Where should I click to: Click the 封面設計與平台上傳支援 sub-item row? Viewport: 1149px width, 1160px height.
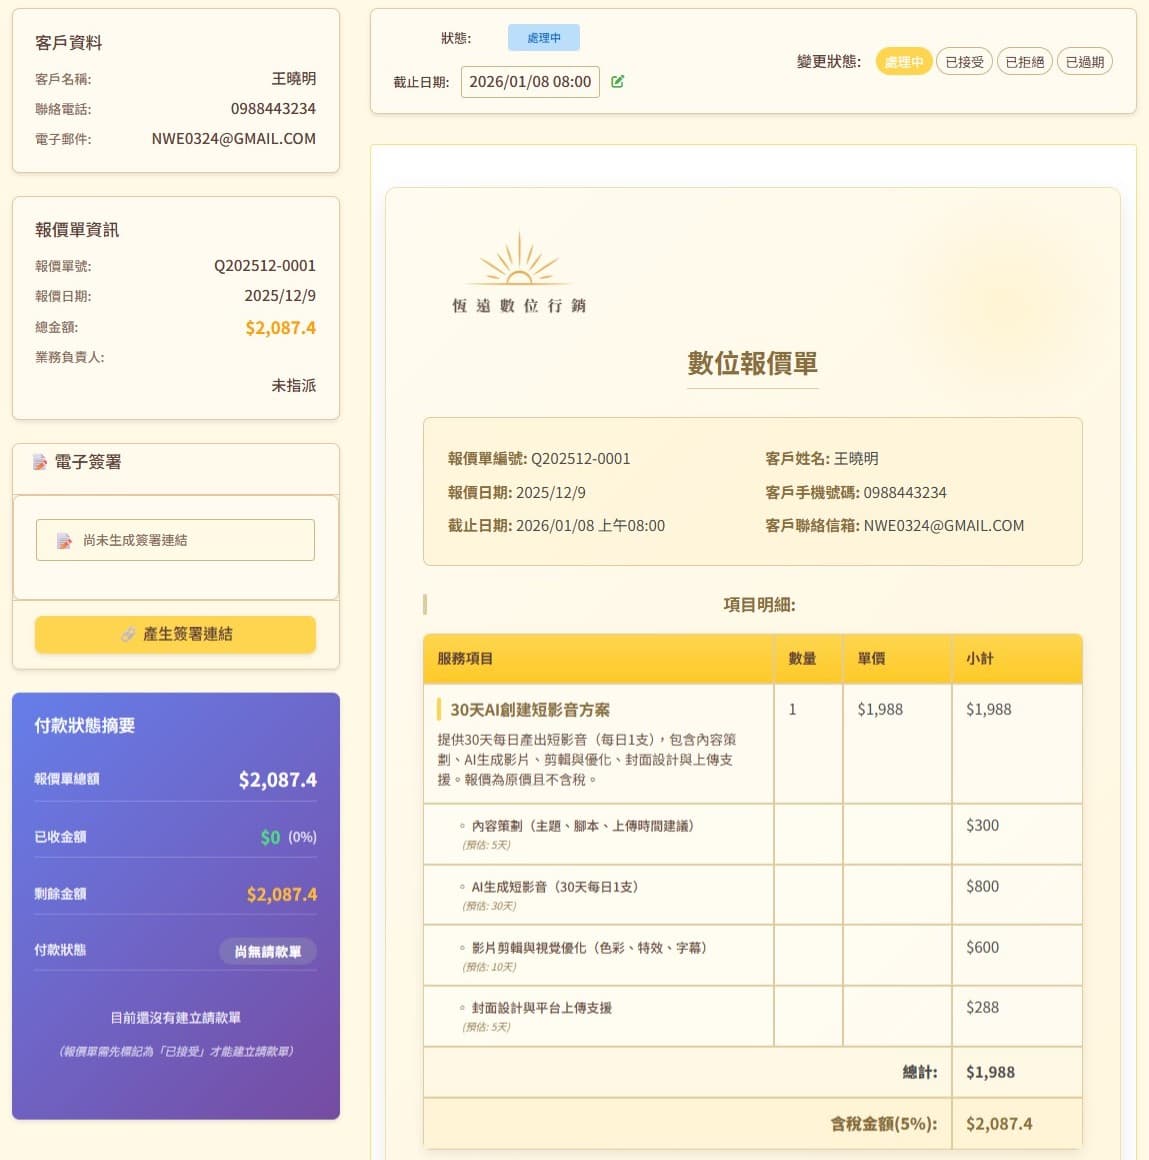click(541, 1008)
